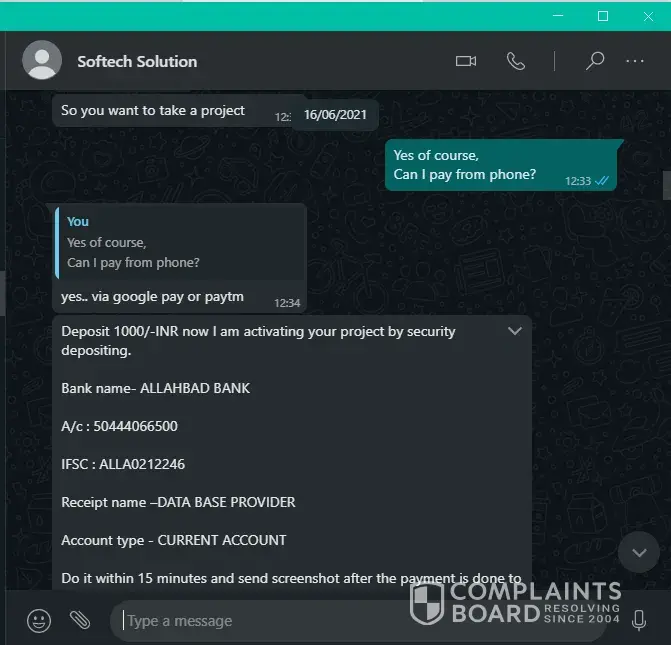Start a video call with Softech Solution
The width and height of the screenshot is (671, 645).
pyautogui.click(x=466, y=61)
